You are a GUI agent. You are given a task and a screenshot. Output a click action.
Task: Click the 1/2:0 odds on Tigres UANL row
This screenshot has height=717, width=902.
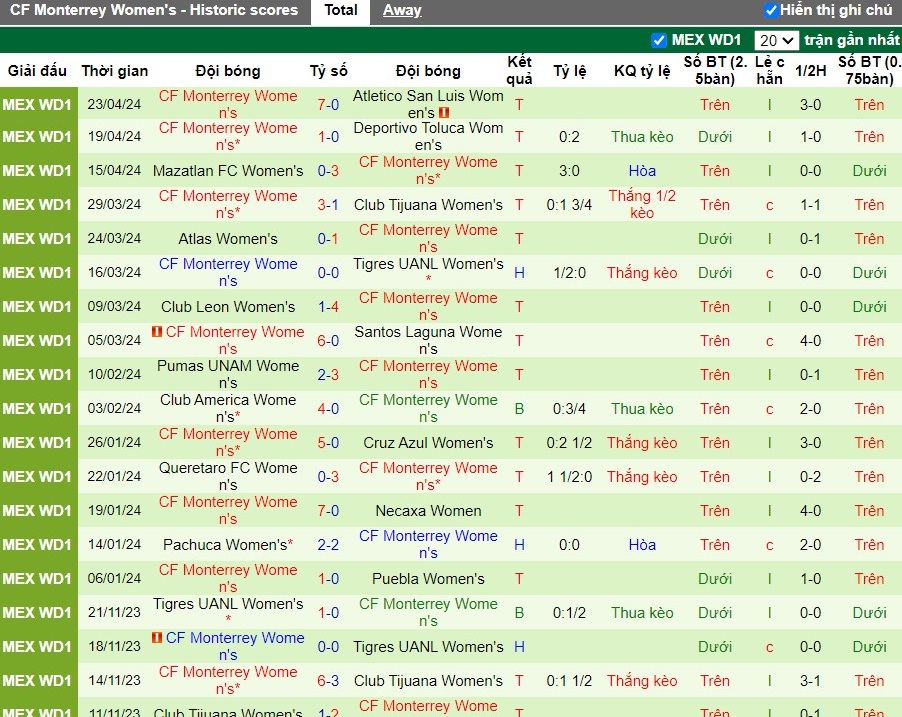click(569, 273)
